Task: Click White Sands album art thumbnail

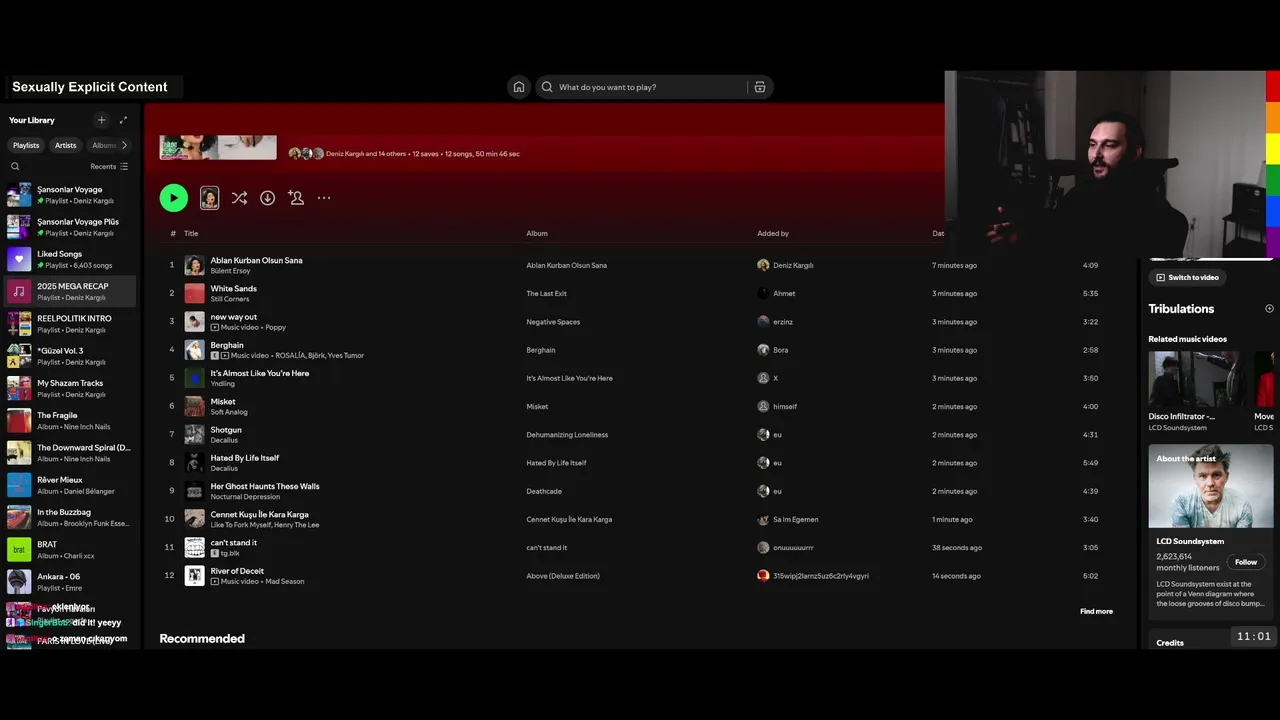Action: coord(194,293)
